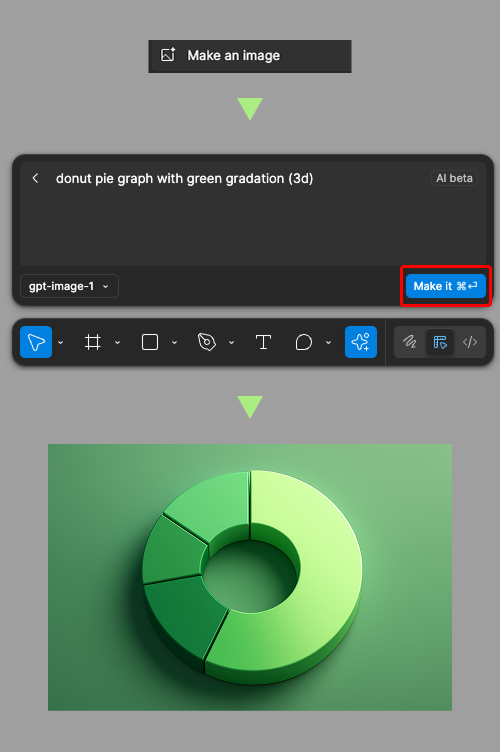
Task: Click the Make an image icon
Action: point(168,55)
